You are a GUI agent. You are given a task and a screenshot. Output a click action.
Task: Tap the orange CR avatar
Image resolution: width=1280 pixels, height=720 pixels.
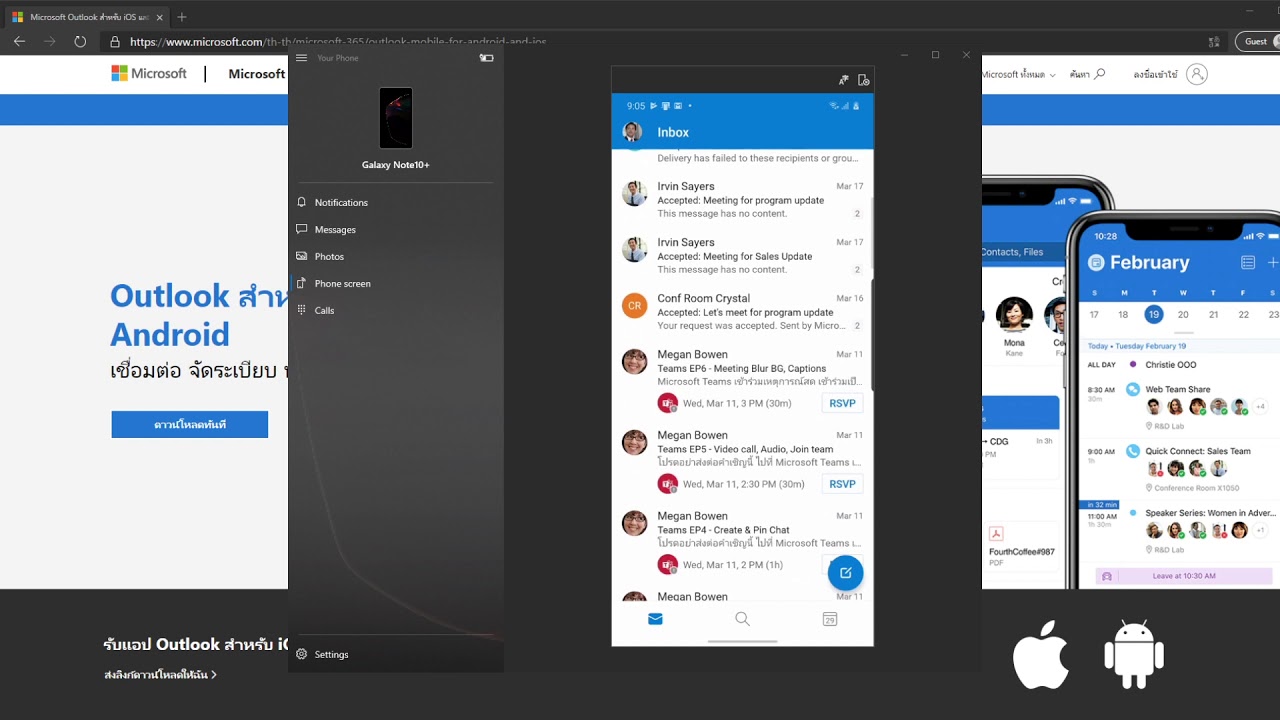click(x=634, y=306)
